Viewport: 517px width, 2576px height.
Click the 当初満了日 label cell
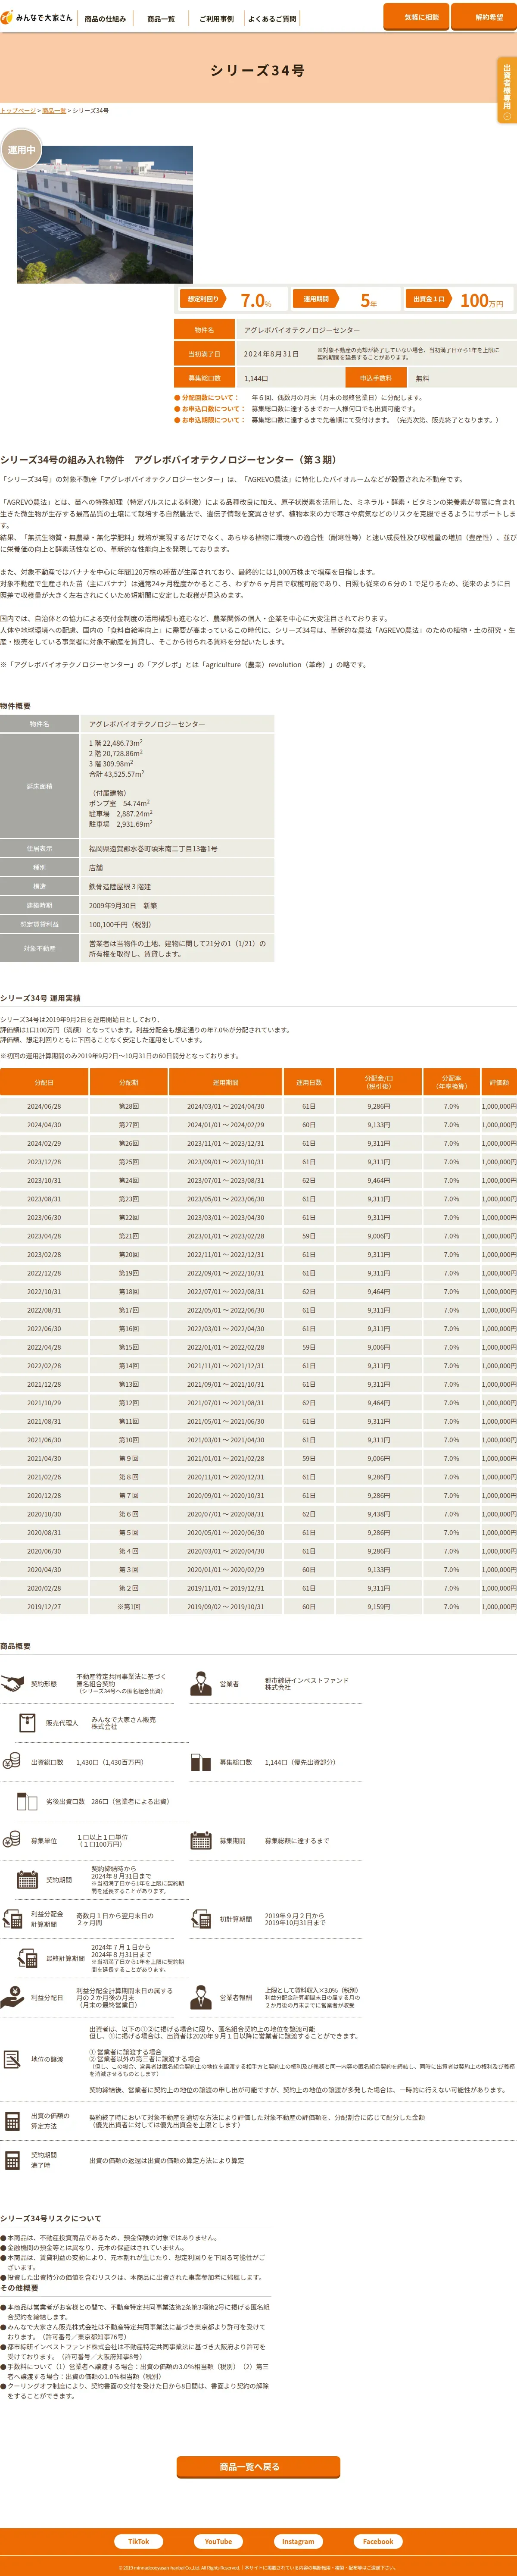pyautogui.click(x=204, y=354)
